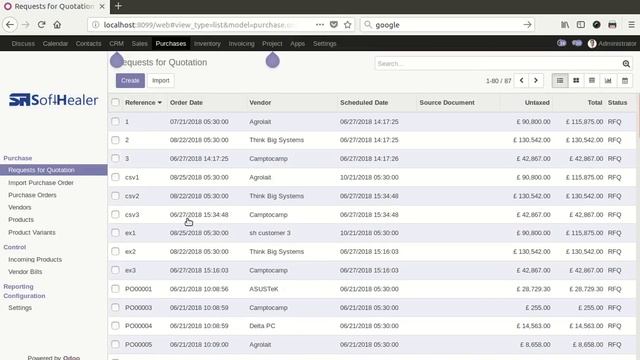
Task: Open the Discuss menu
Action: [x=23, y=43]
